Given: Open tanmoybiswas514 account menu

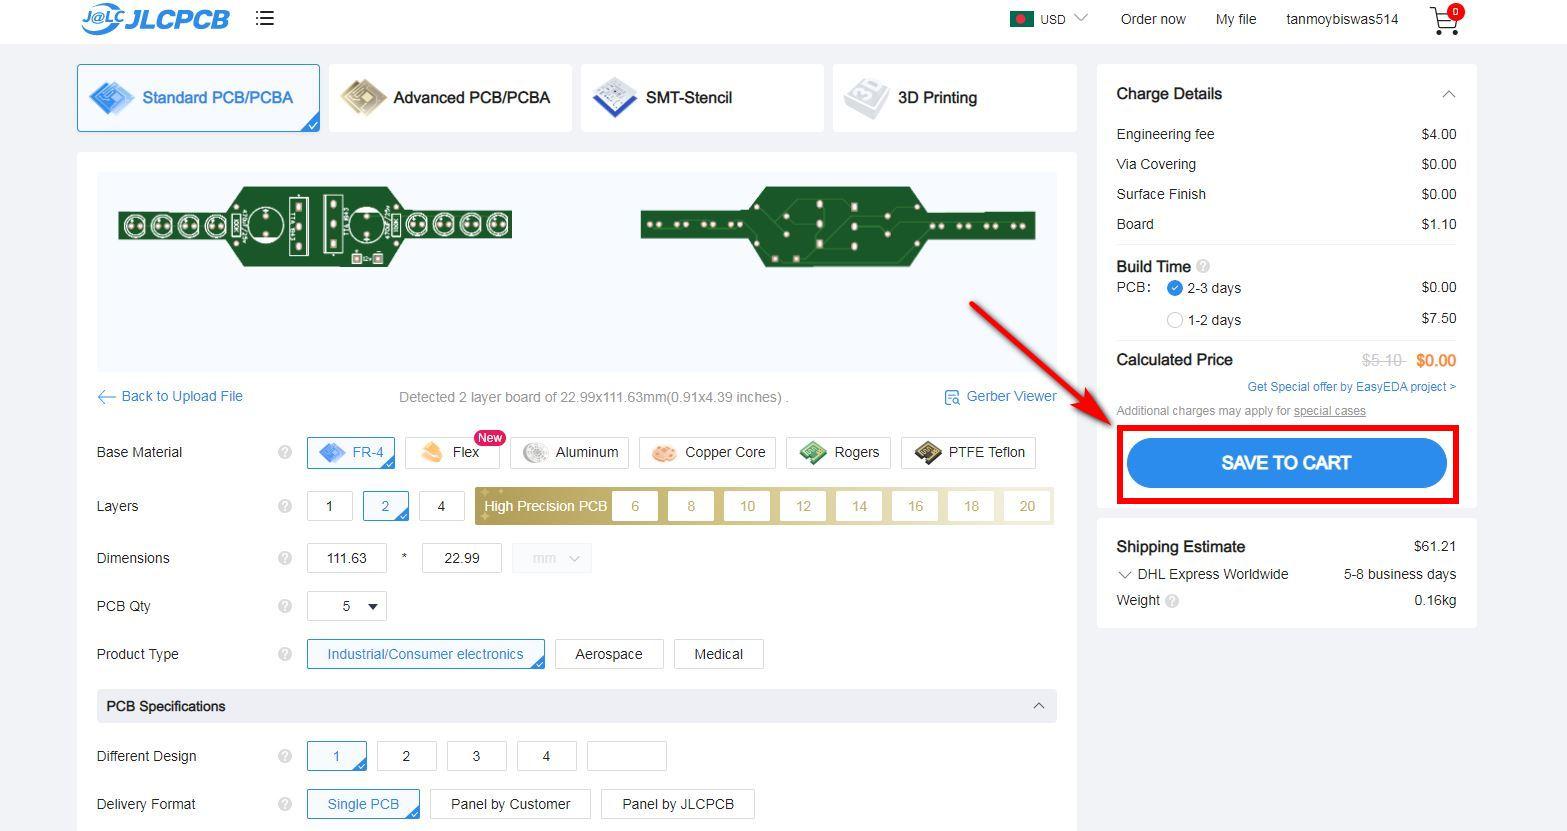Looking at the screenshot, I should point(1342,19).
